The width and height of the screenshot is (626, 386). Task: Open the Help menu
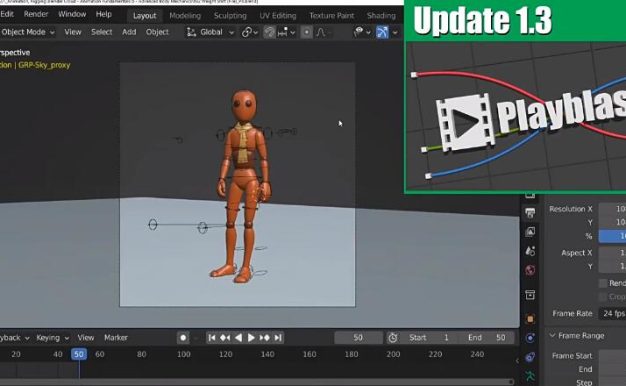(103, 14)
